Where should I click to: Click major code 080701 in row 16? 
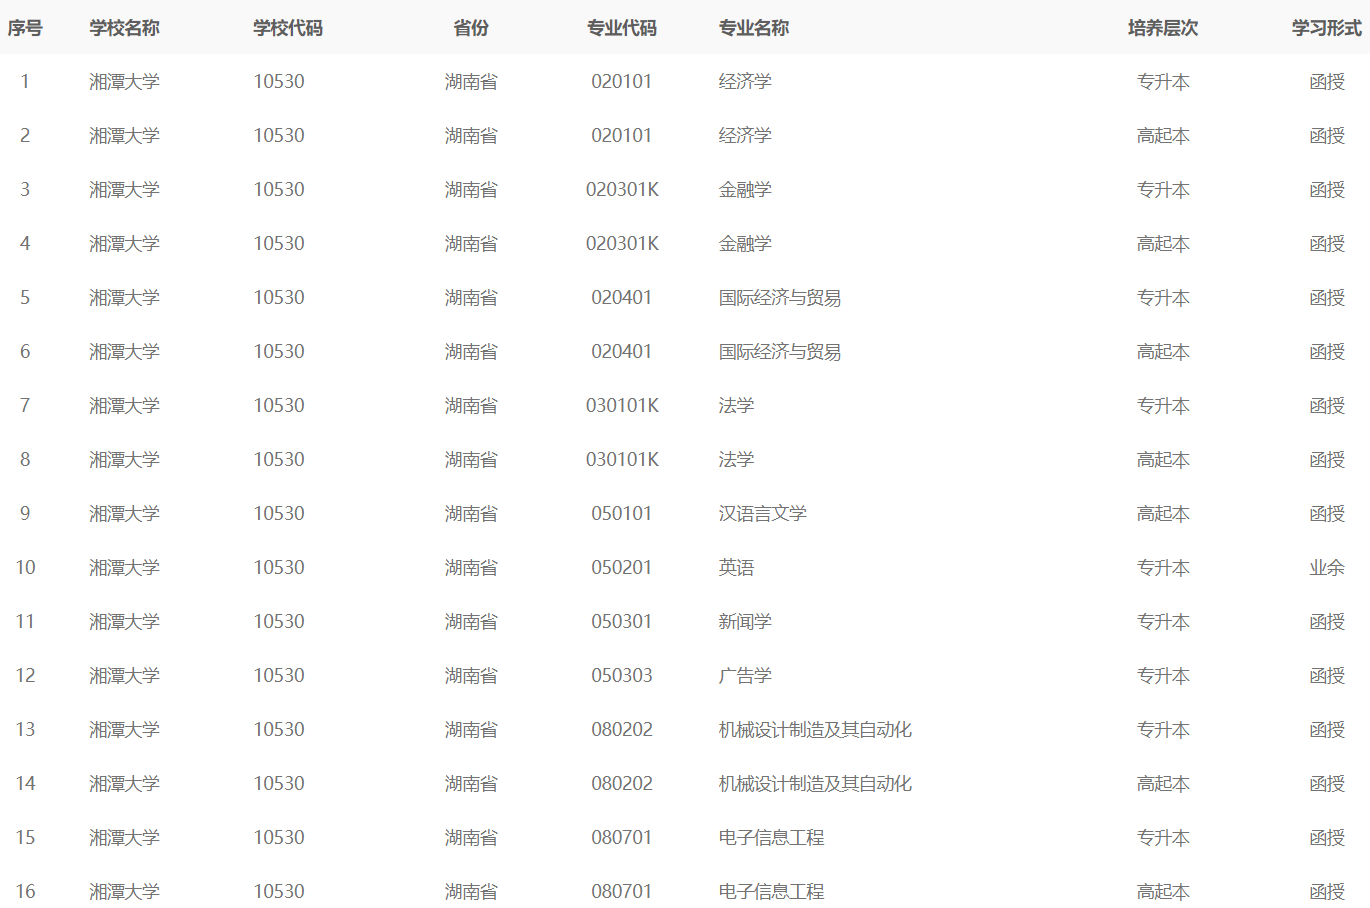click(622, 892)
